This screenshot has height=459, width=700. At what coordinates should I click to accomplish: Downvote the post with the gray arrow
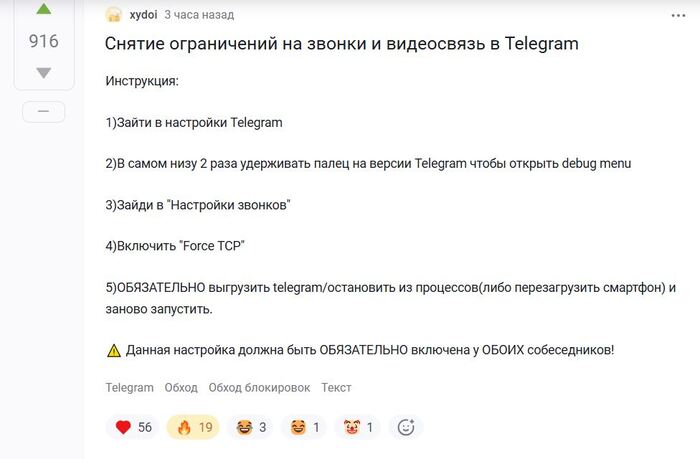click(43, 73)
